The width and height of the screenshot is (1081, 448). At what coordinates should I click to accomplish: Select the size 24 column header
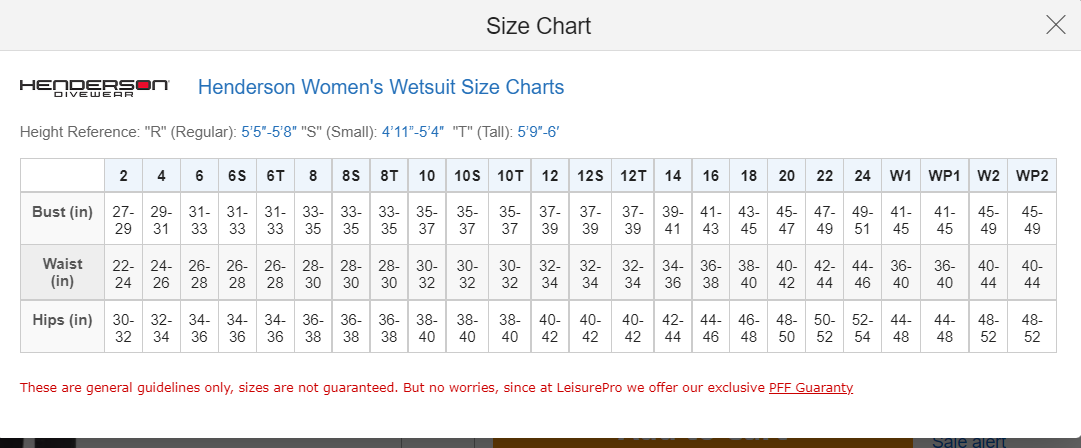pyautogui.click(x=862, y=175)
